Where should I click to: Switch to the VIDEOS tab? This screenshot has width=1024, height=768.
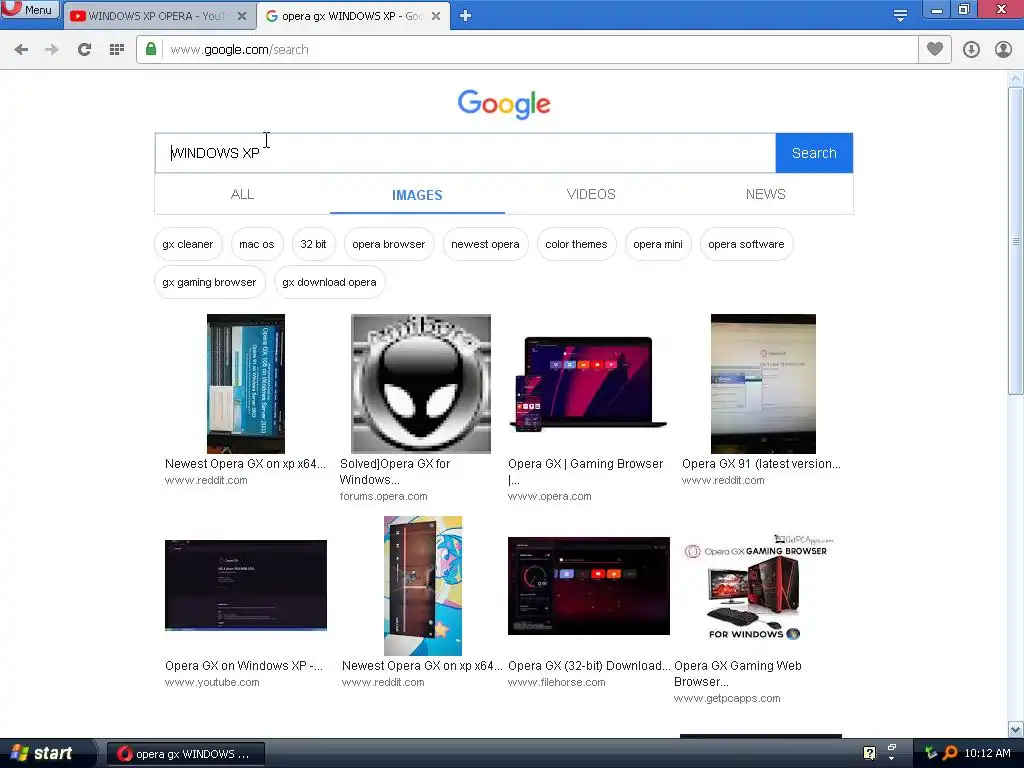(591, 195)
